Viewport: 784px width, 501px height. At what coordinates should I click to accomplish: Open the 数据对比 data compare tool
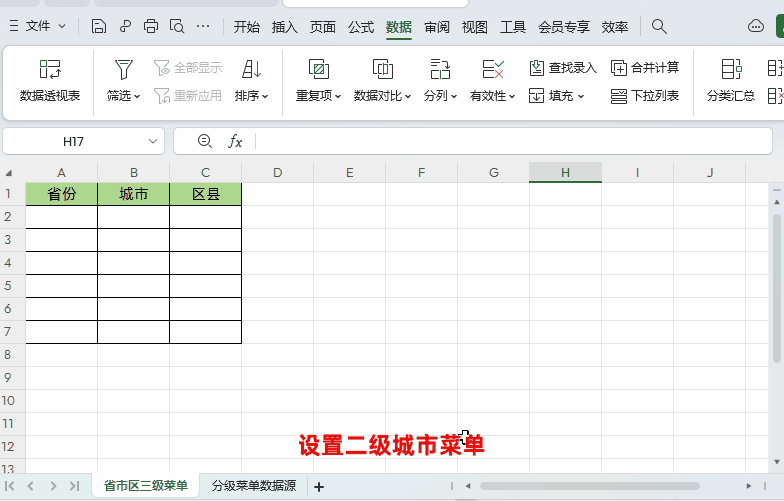(x=382, y=69)
